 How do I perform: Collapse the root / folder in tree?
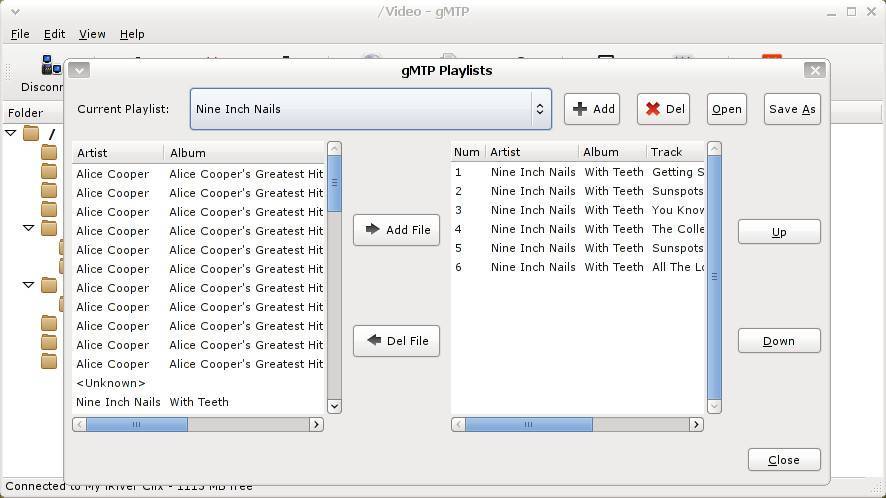[x=11, y=133]
